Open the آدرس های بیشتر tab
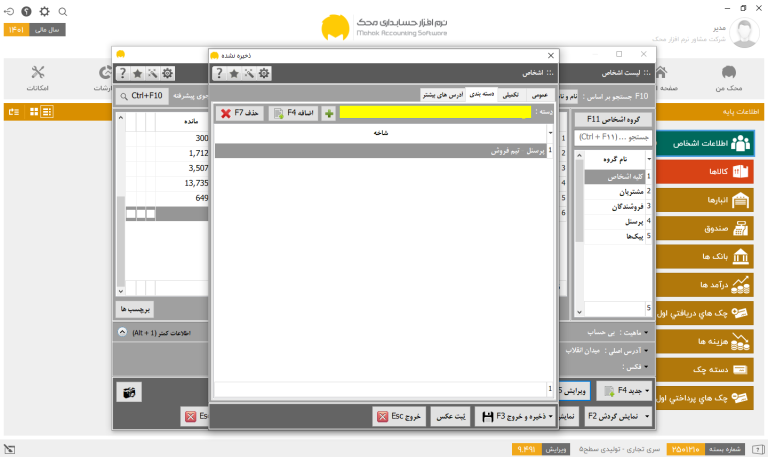The height and width of the screenshot is (457, 768). [443, 95]
